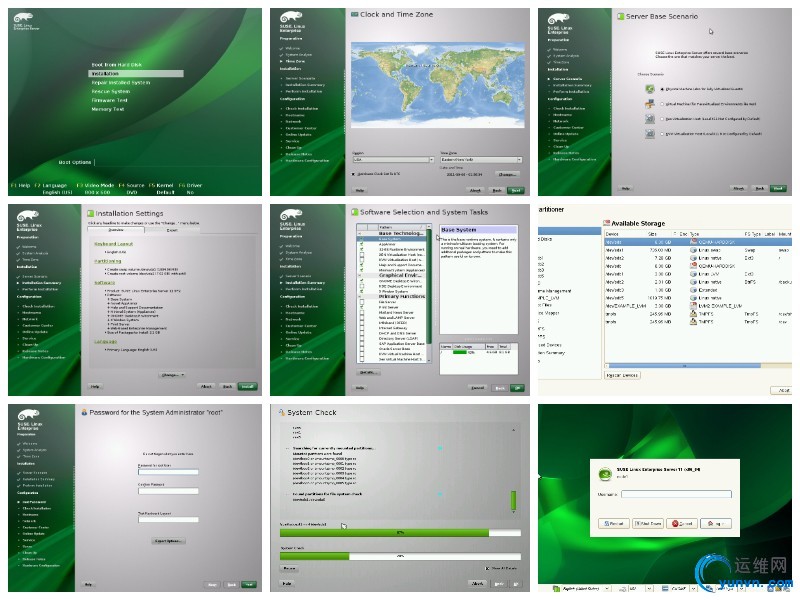Open the language dropdown in the login screen bar

click(x=586, y=588)
